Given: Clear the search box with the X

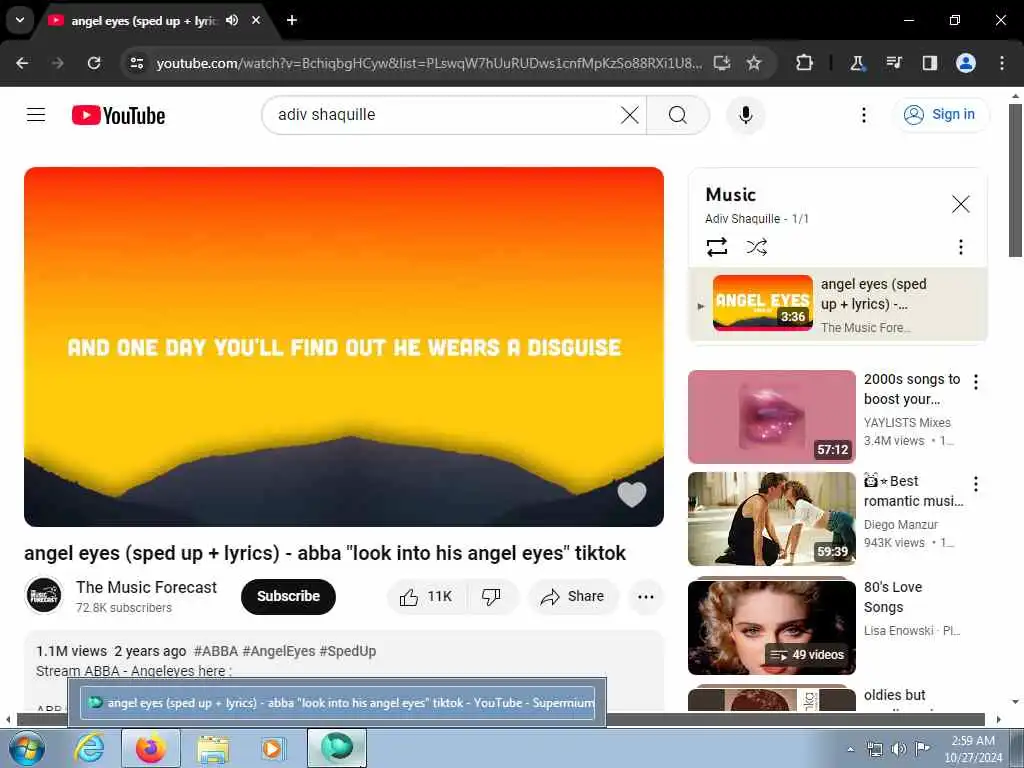Looking at the screenshot, I should pyautogui.click(x=630, y=115).
